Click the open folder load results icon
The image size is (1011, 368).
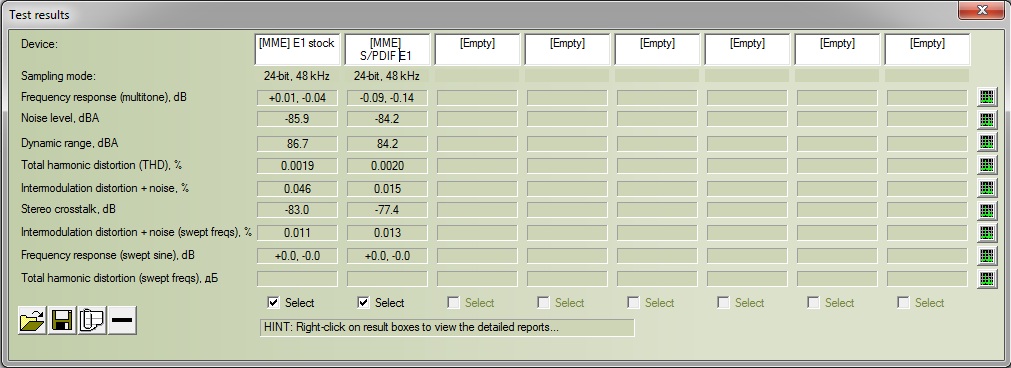point(32,320)
